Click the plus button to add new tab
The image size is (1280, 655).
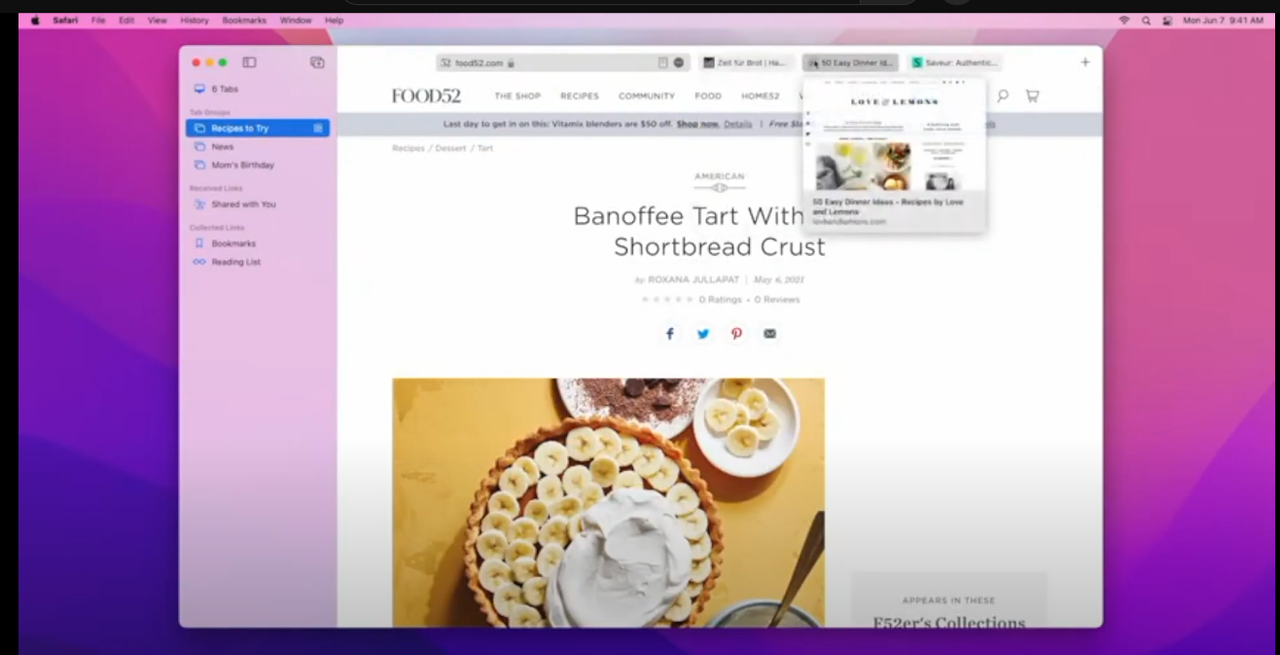(1085, 62)
